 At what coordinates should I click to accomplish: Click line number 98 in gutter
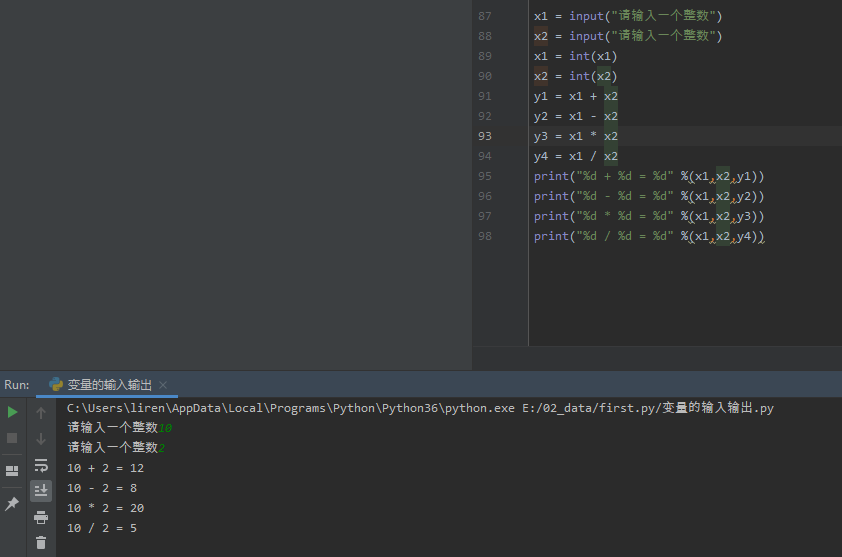click(485, 236)
